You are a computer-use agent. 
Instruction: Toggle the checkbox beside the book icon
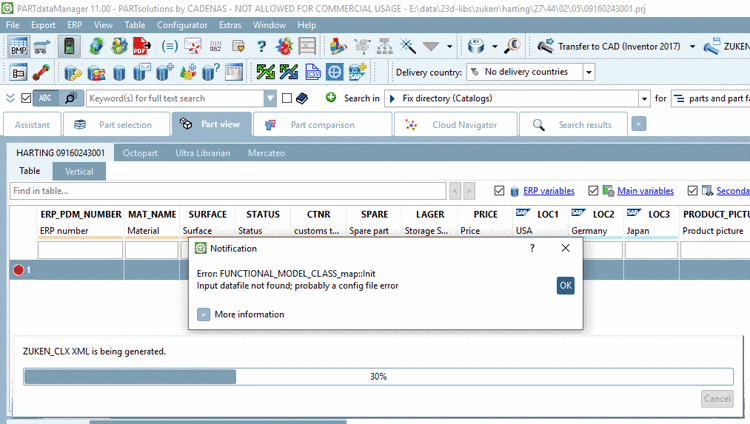pyautogui.click(x=287, y=98)
